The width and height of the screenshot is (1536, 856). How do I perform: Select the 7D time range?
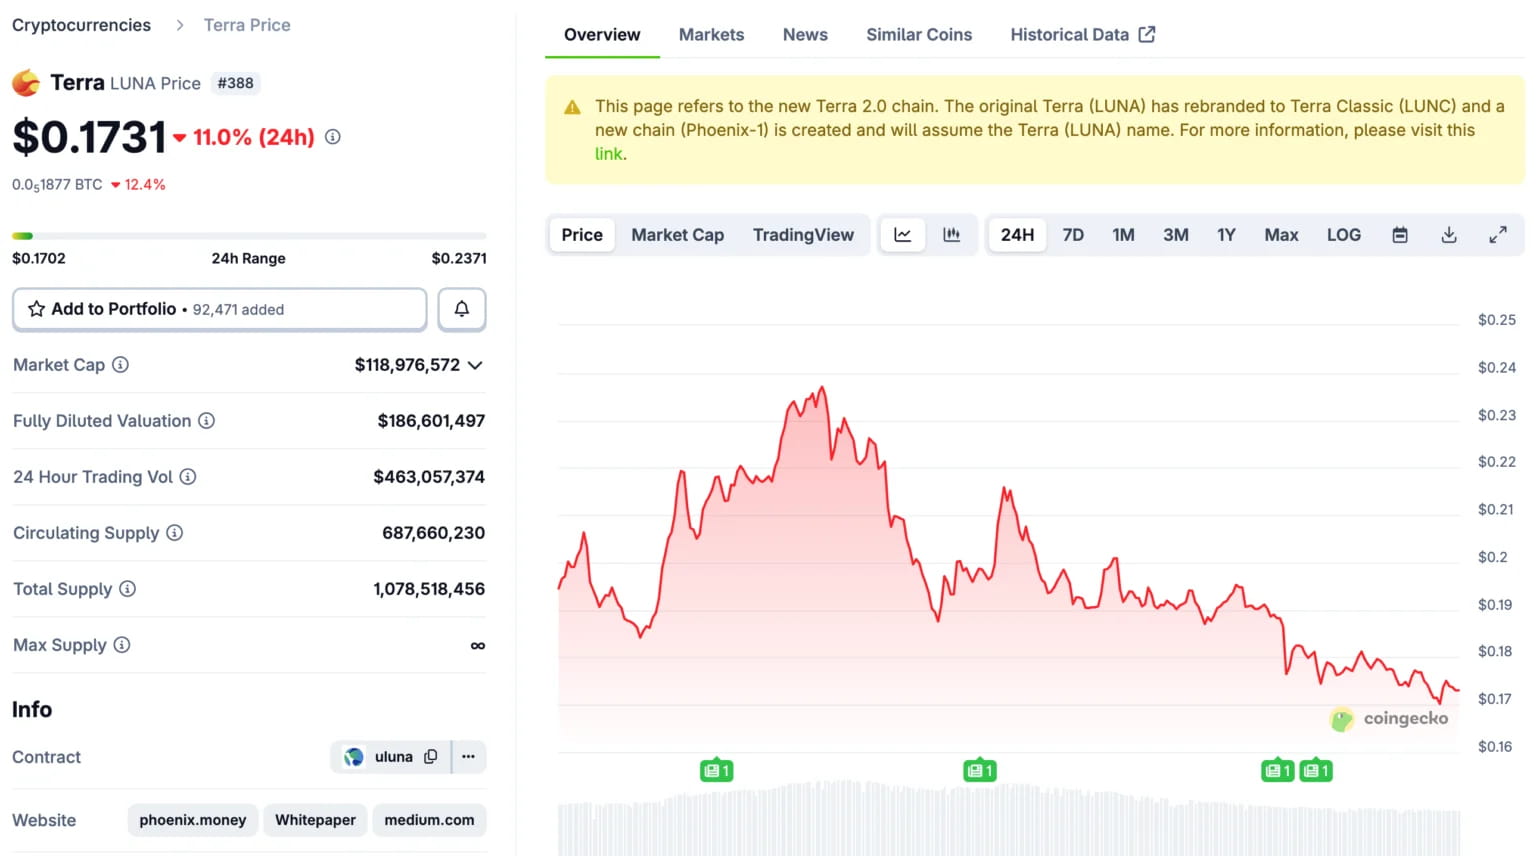pyautogui.click(x=1073, y=235)
